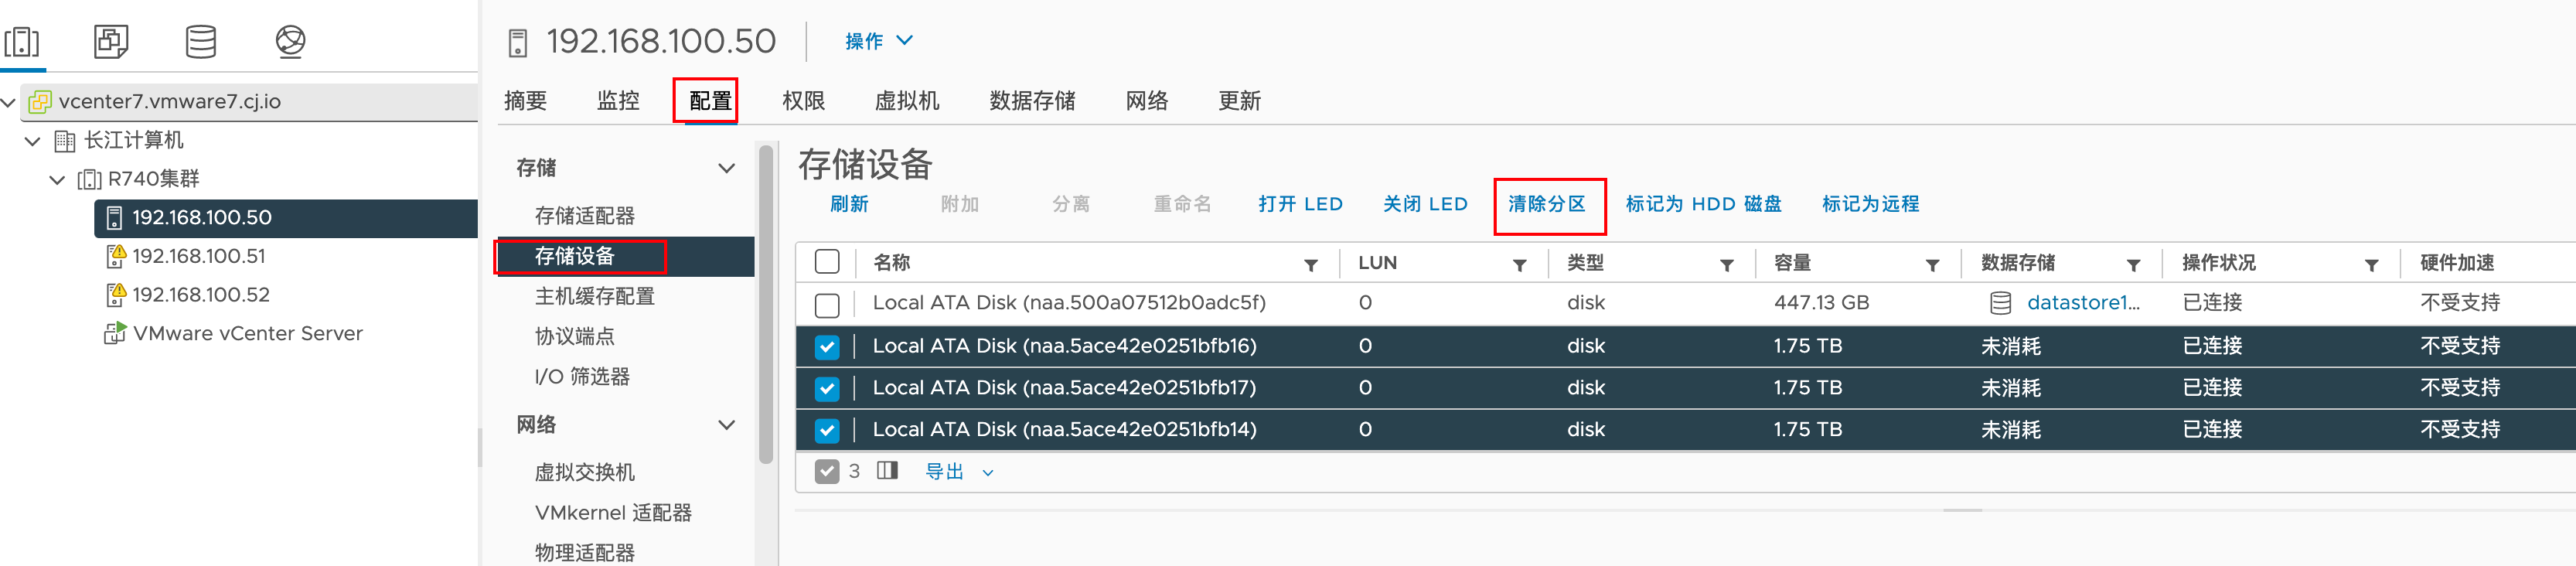Collapse the R740集群 cluster tree node
The image size is (2576, 566).
(57, 180)
